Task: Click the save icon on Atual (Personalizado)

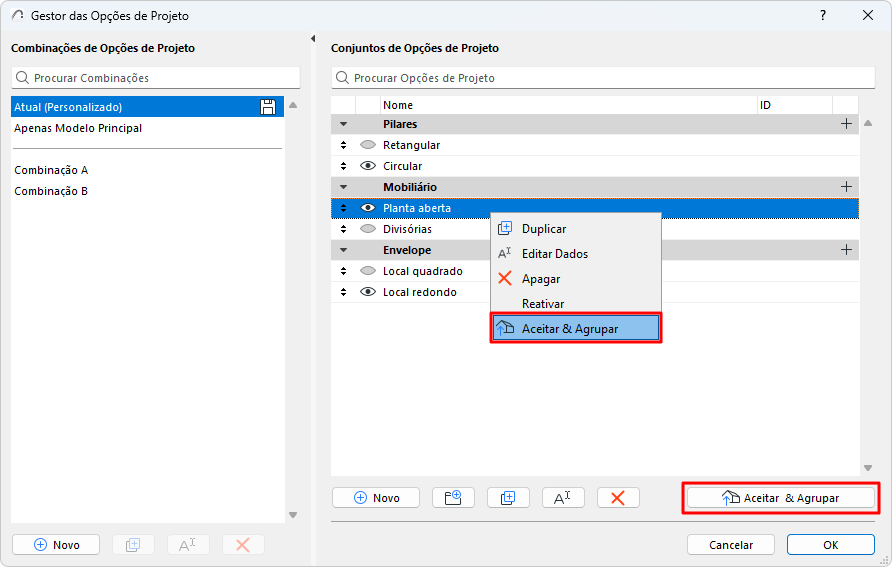Action: click(268, 107)
